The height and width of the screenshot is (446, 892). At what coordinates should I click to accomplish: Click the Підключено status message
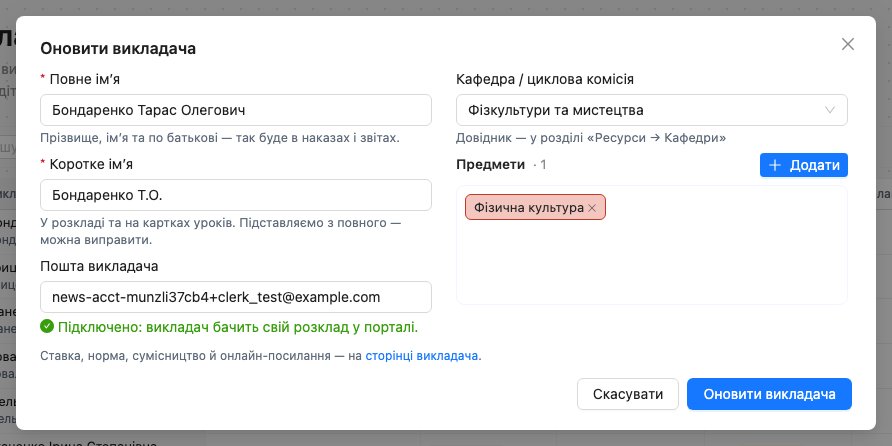tap(238, 327)
